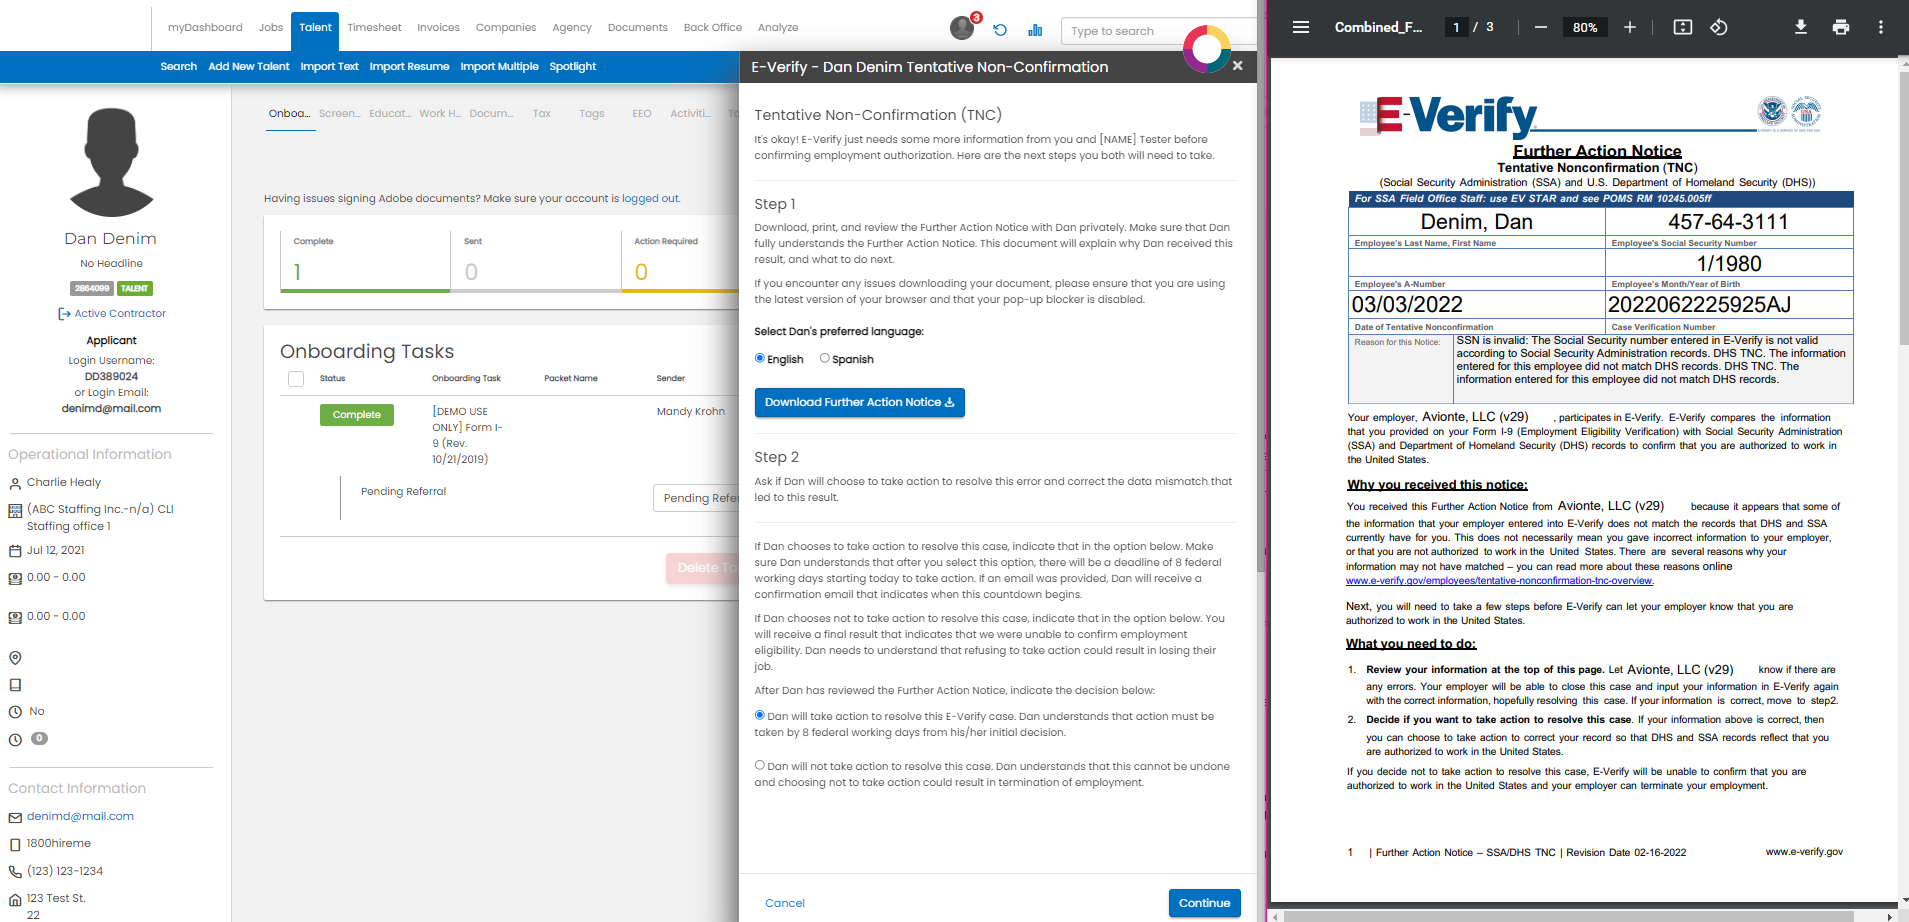Zoom in on the PDF document

tap(1630, 27)
